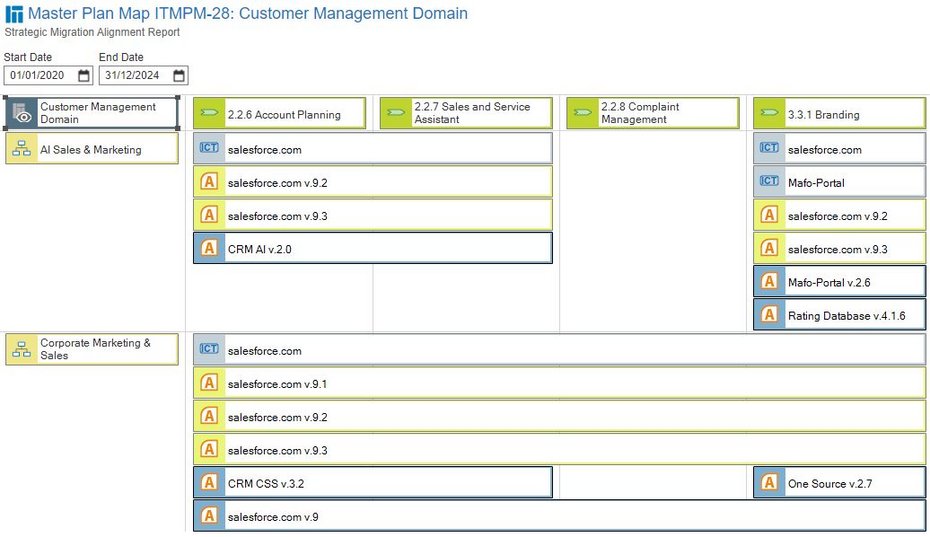Select the One Source v.2.7 entry
This screenshot has width=930, height=537.
[840, 482]
